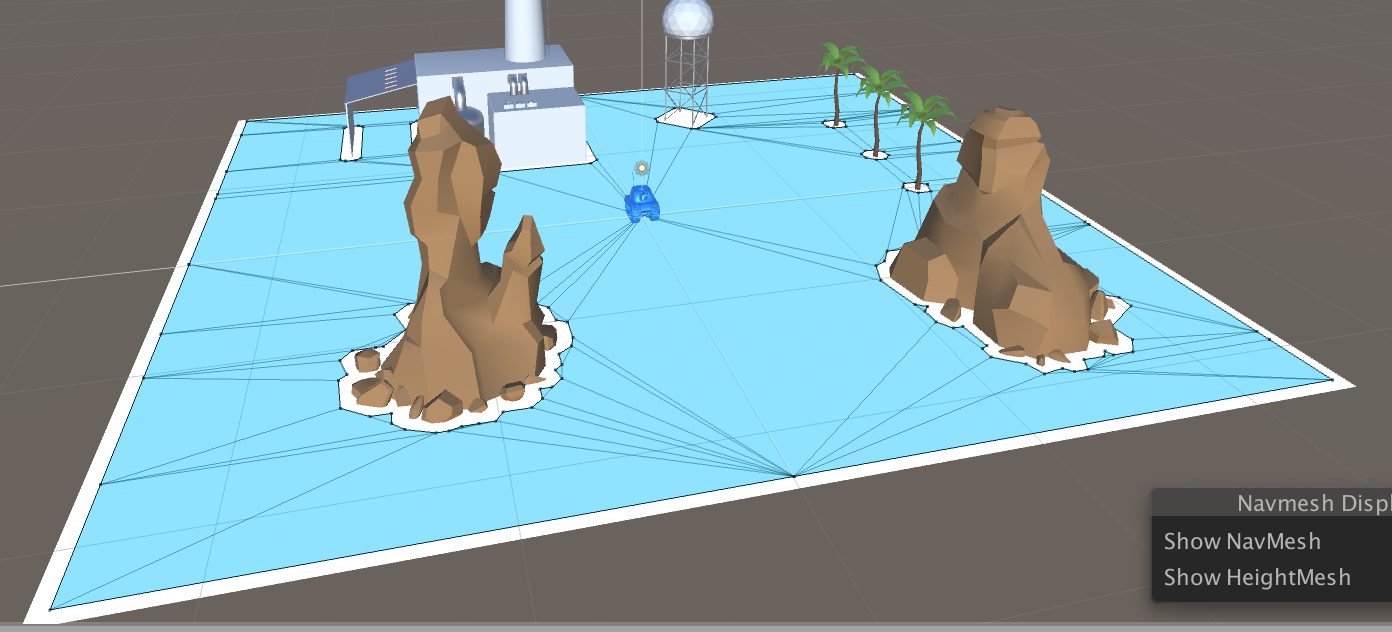Click the white base under the water tower

tap(686, 118)
